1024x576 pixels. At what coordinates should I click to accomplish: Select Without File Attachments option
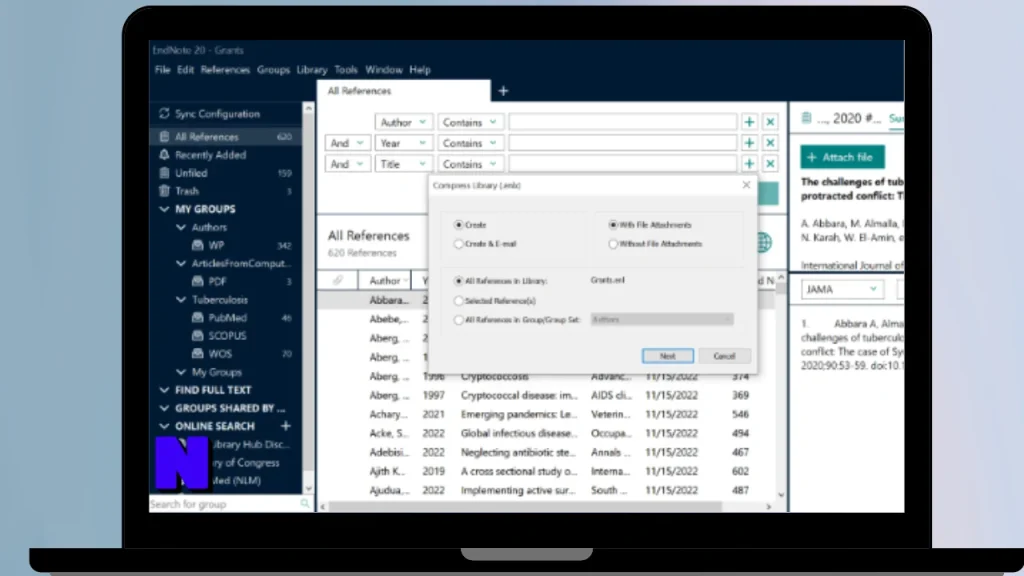tap(613, 244)
